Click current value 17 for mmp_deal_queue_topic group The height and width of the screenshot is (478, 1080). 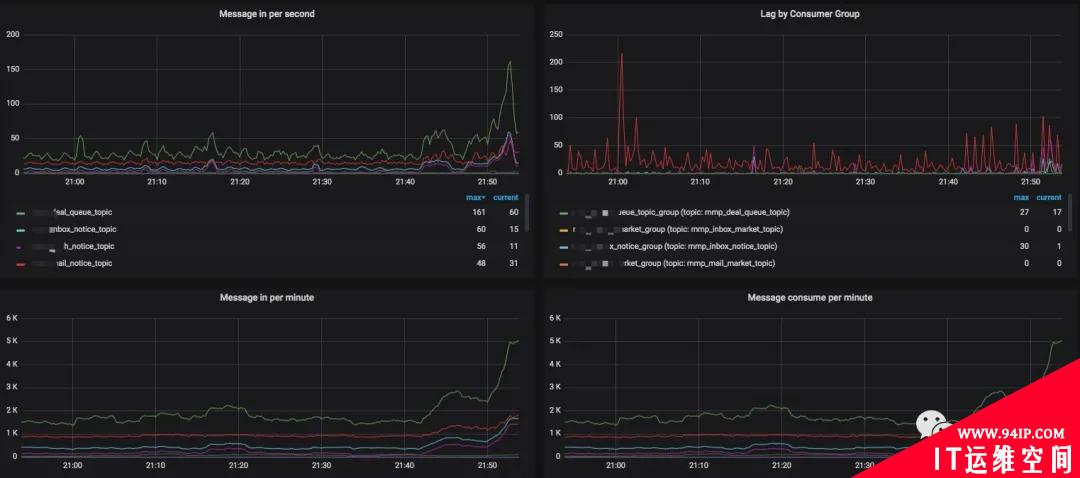tap(1057, 212)
